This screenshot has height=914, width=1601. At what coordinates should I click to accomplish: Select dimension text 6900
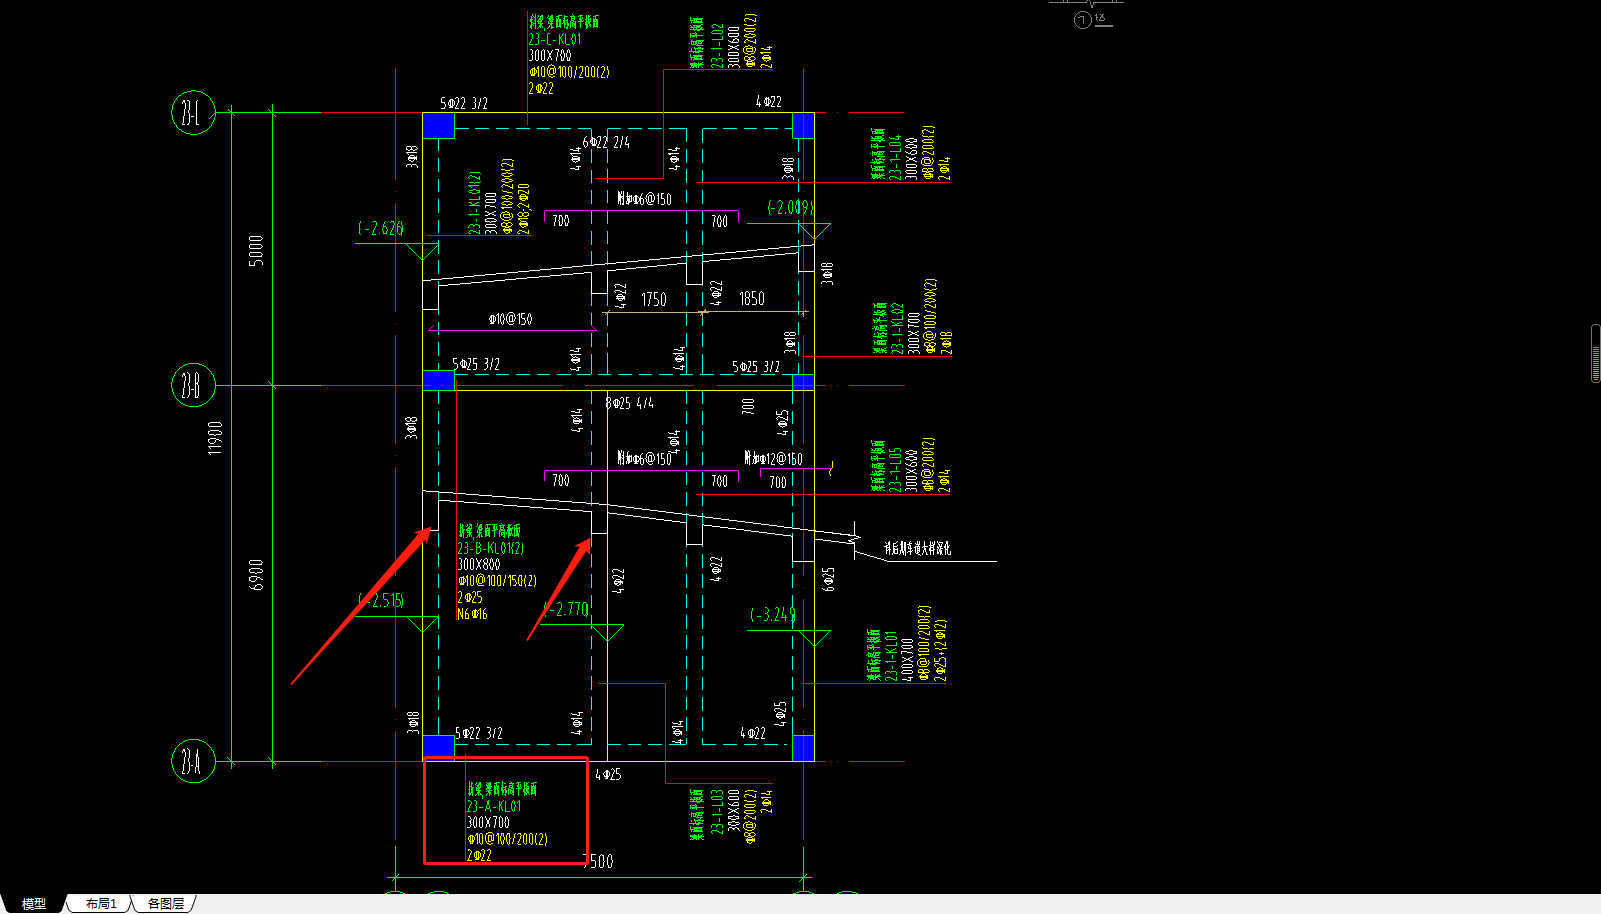[256, 574]
